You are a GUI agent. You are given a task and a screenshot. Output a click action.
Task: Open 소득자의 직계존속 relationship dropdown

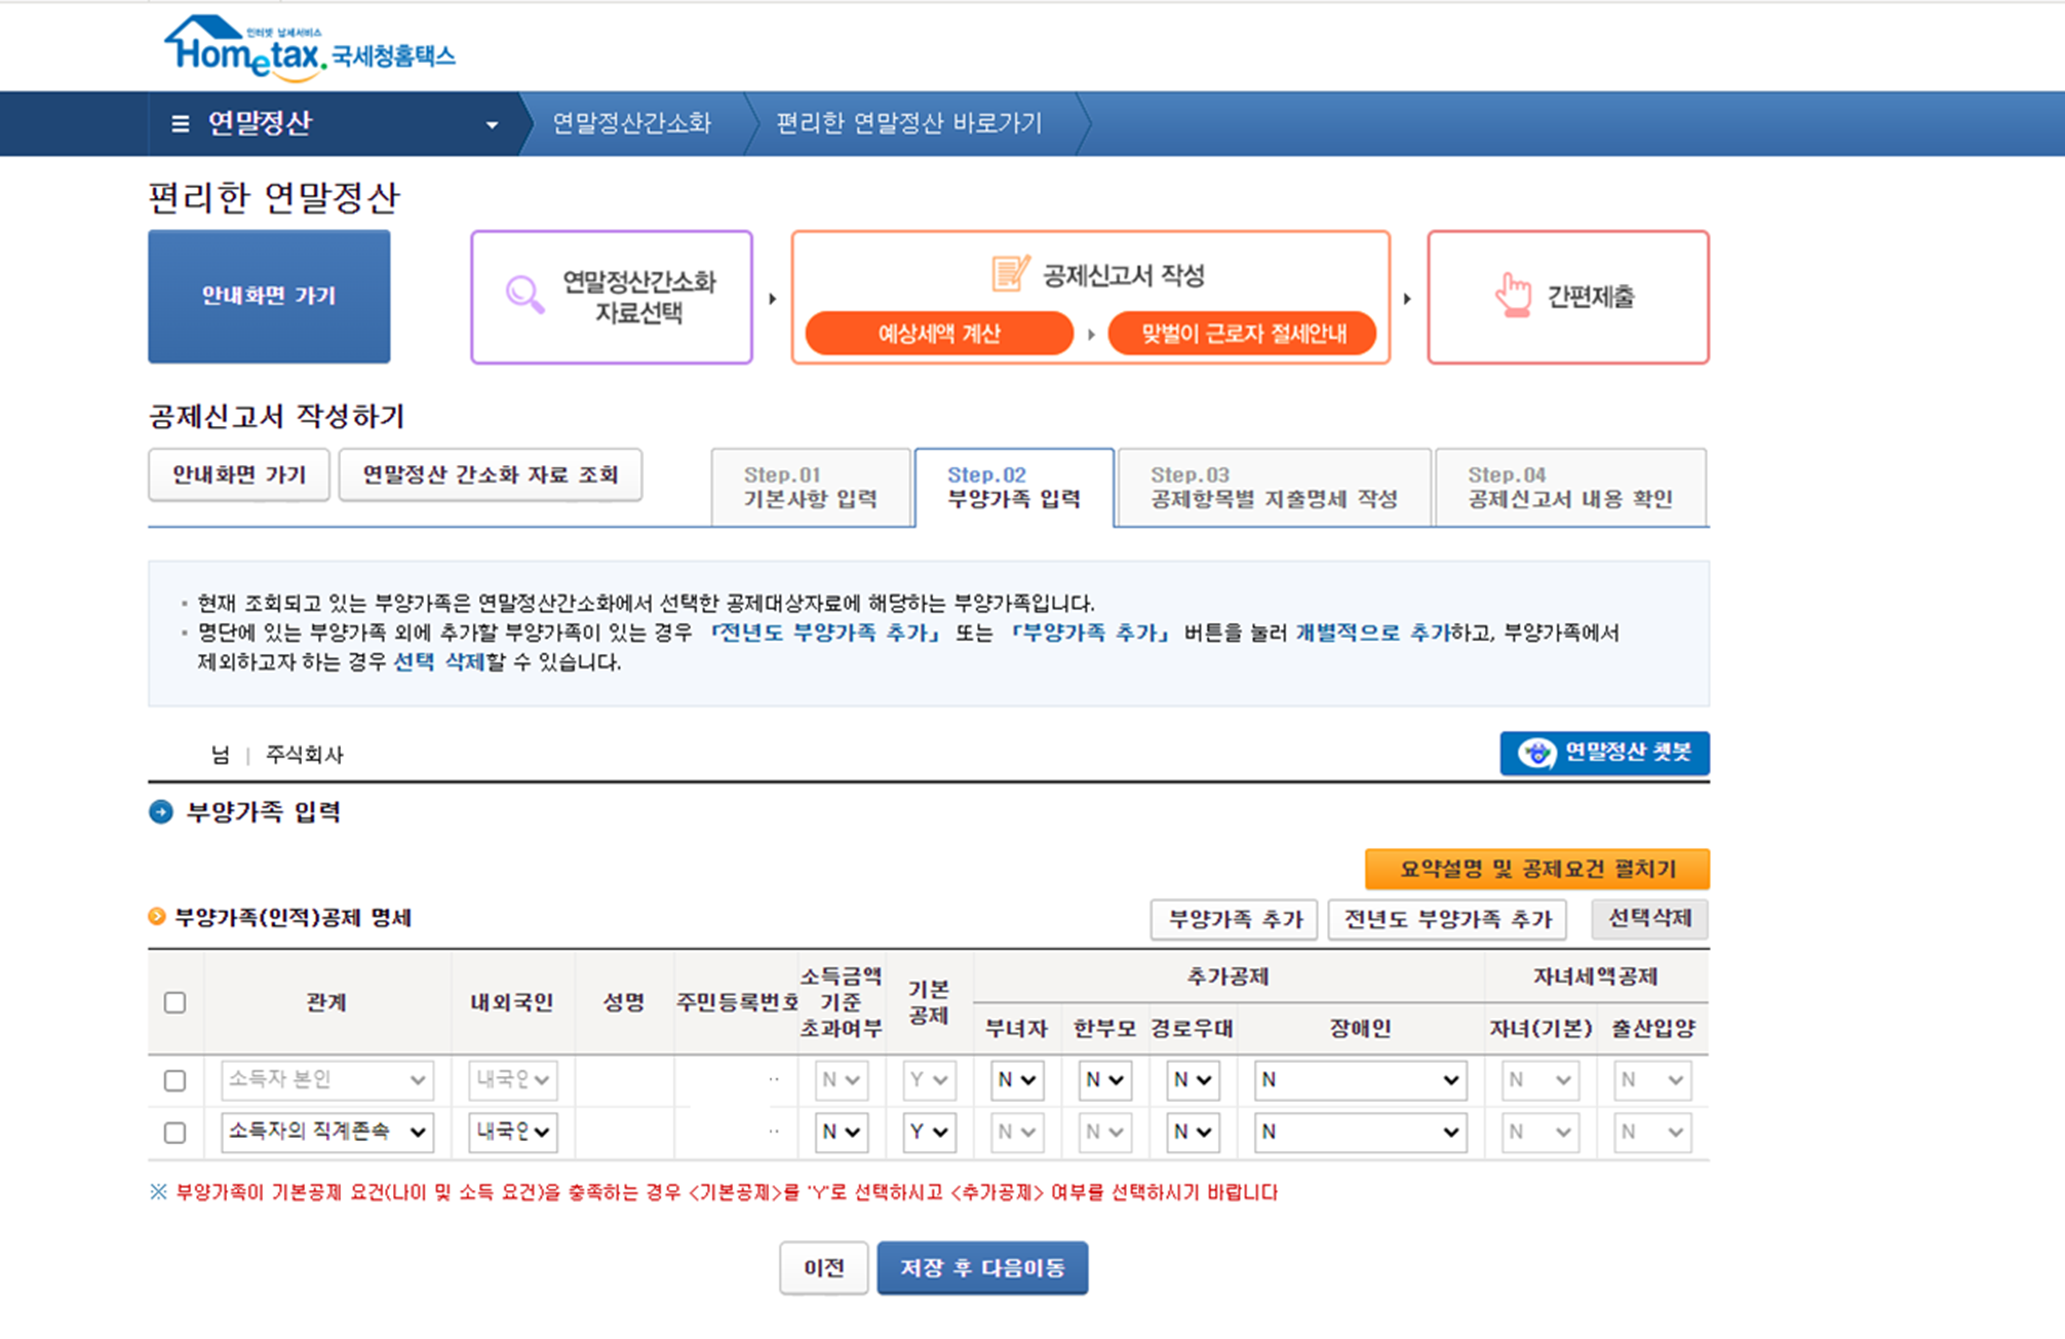tap(326, 1132)
